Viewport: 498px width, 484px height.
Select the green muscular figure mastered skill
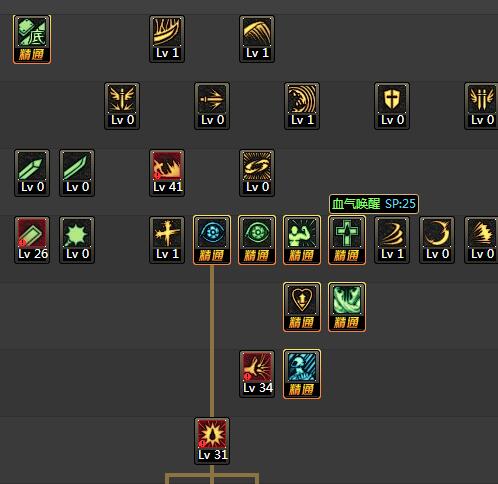coord(302,240)
